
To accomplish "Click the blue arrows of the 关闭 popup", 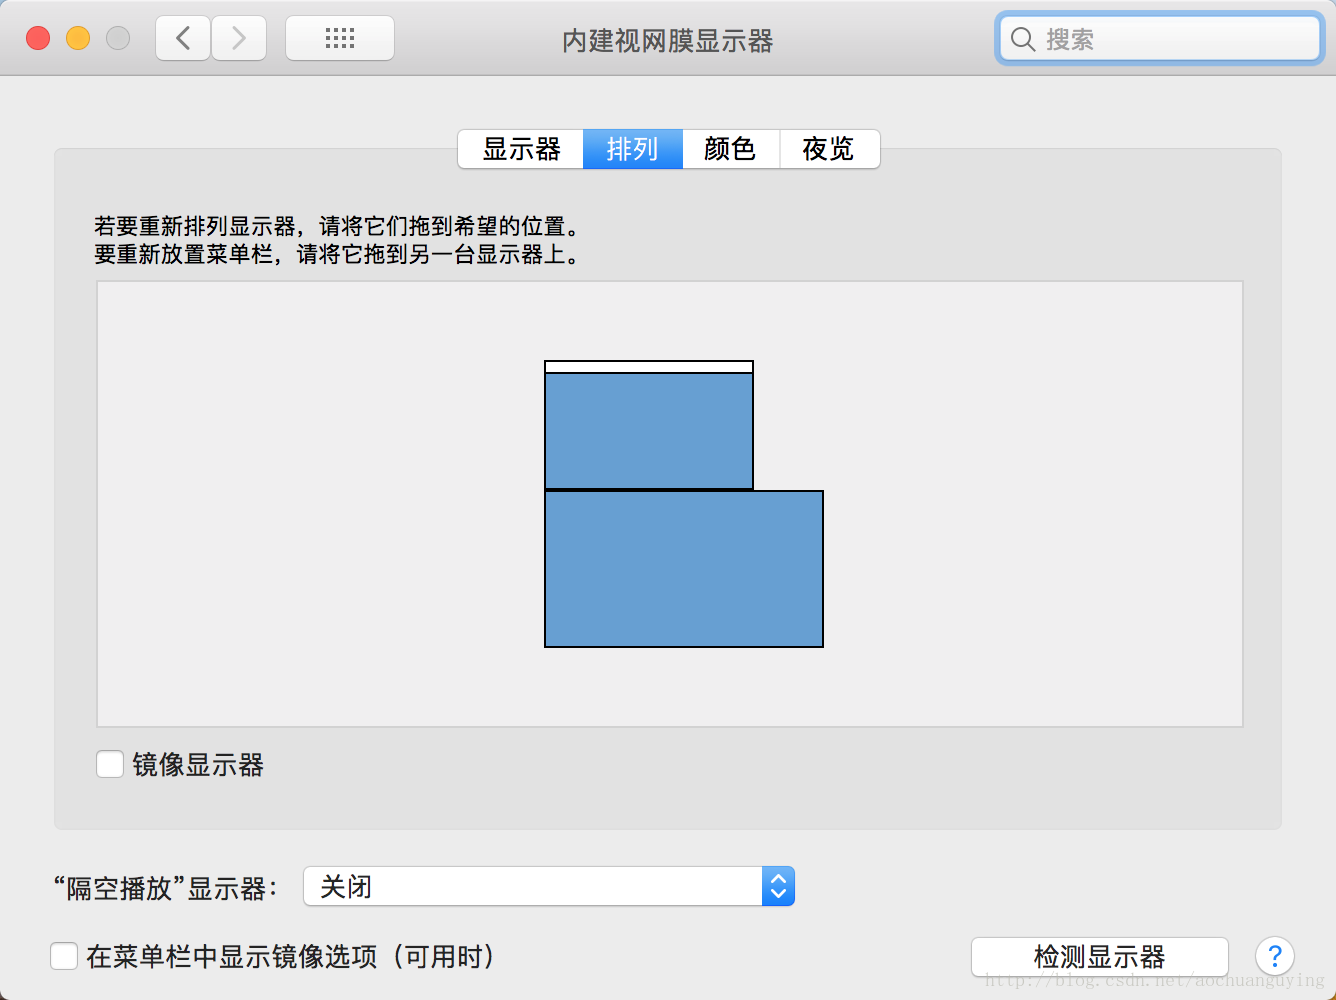I will point(778,887).
